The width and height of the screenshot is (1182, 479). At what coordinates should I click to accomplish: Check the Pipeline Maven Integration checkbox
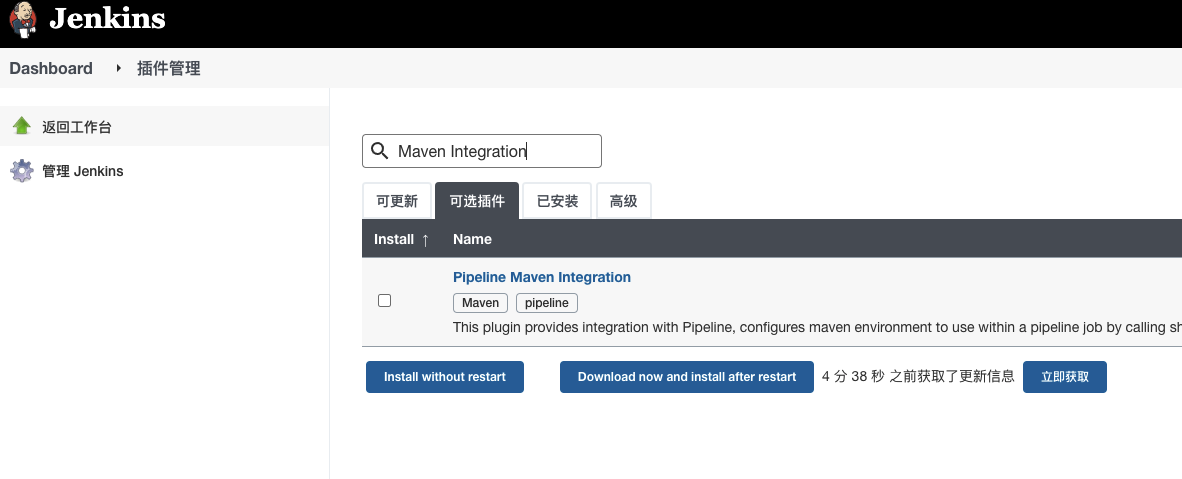coord(384,301)
